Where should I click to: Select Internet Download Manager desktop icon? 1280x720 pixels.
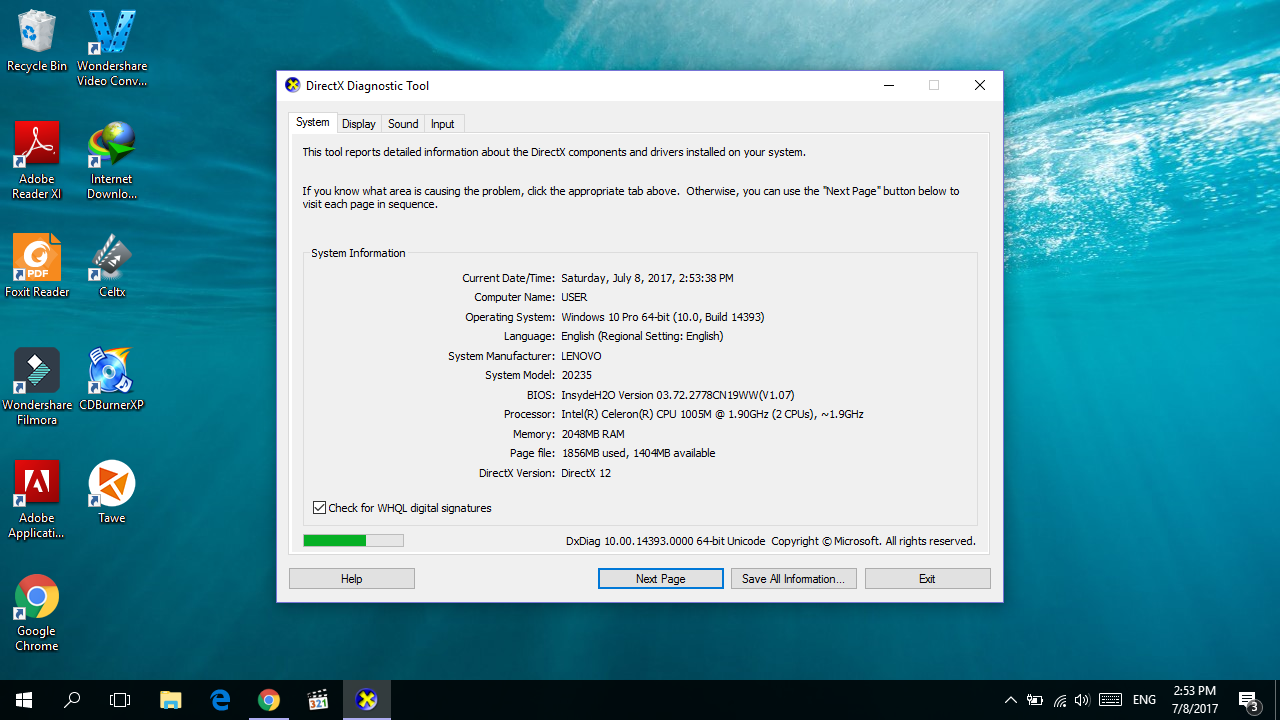(112, 161)
